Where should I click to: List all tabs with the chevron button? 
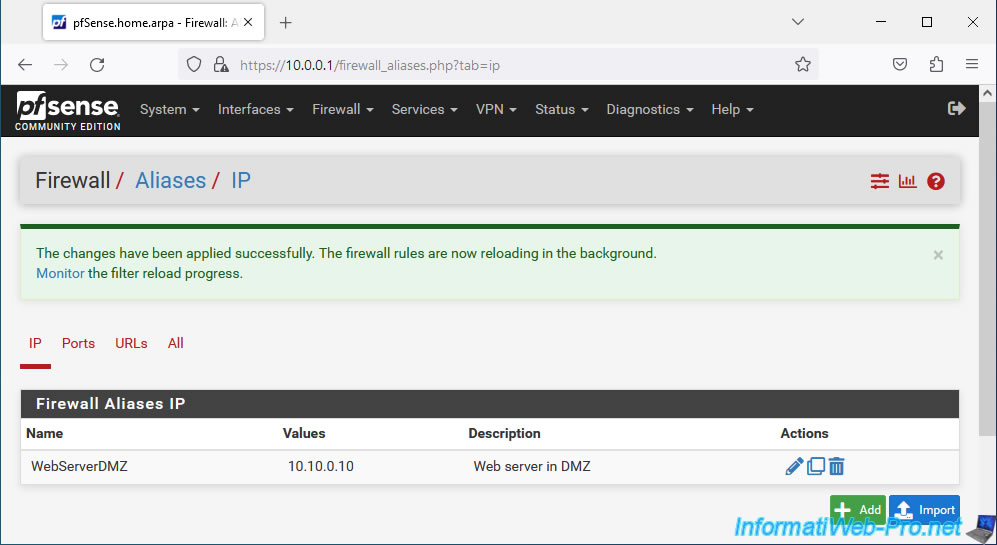[798, 22]
